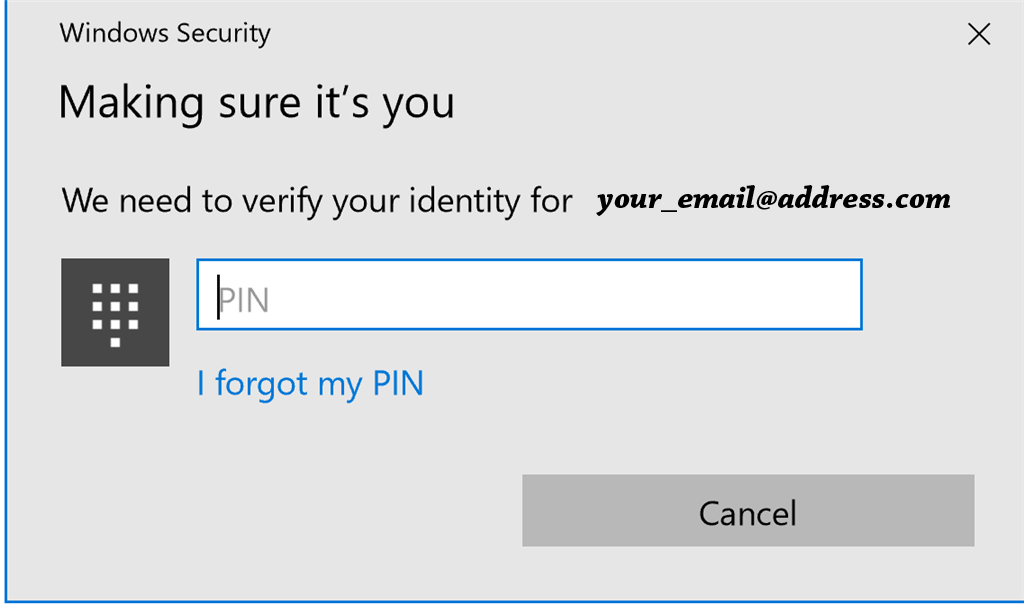Click the white dots on keypad tile
Screen dimensions: 1024x605
[115, 315]
